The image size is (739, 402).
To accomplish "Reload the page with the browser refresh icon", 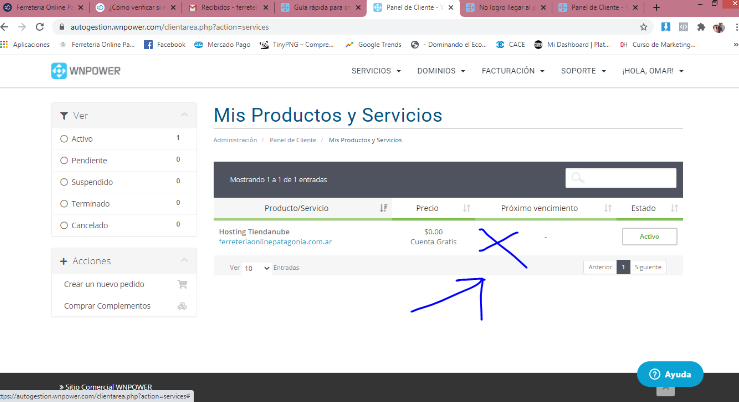I will [38, 26].
